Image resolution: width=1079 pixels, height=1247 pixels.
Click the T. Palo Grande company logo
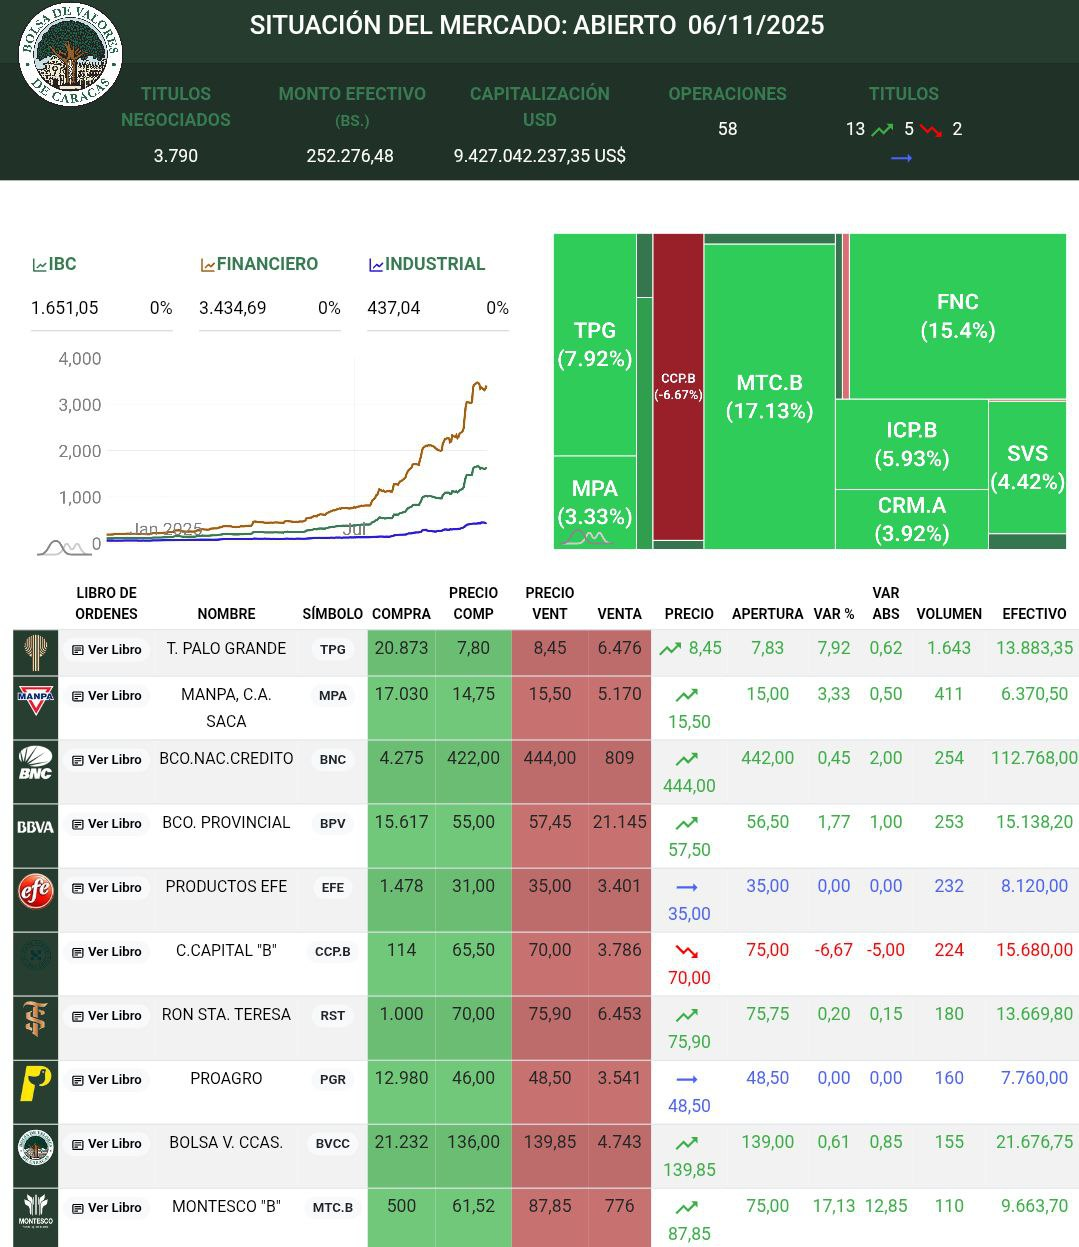coord(36,652)
